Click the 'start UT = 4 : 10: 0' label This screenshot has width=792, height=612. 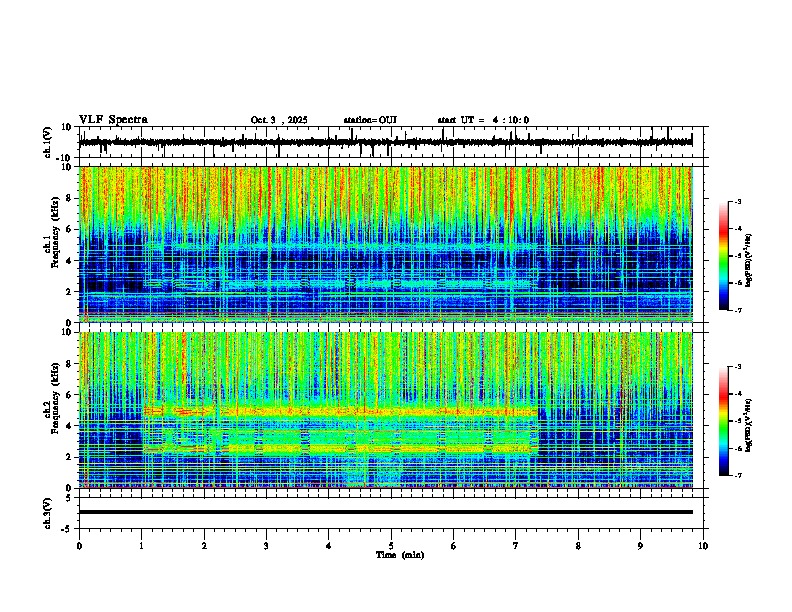coord(483,120)
